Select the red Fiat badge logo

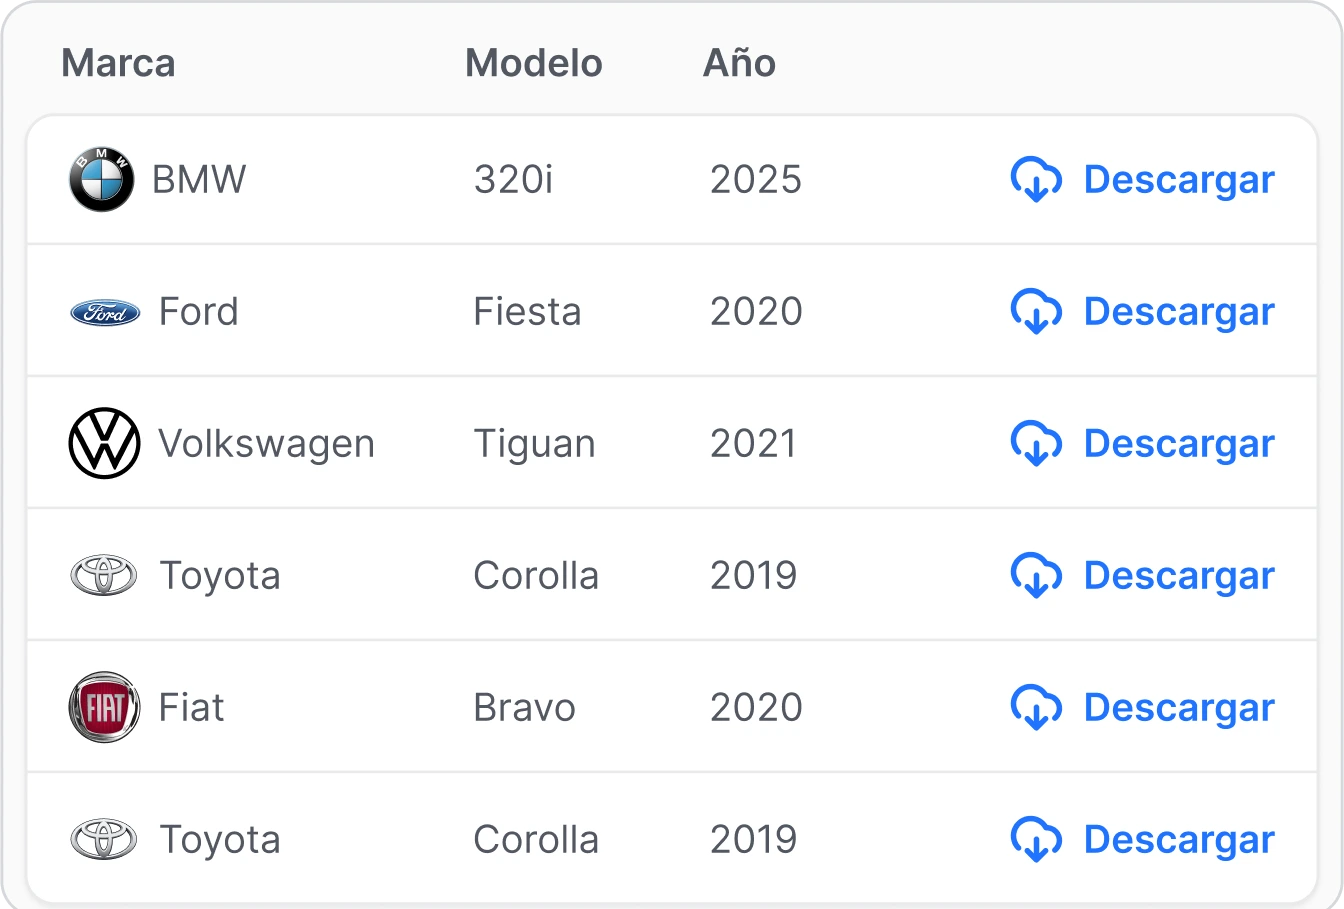tap(105, 707)
